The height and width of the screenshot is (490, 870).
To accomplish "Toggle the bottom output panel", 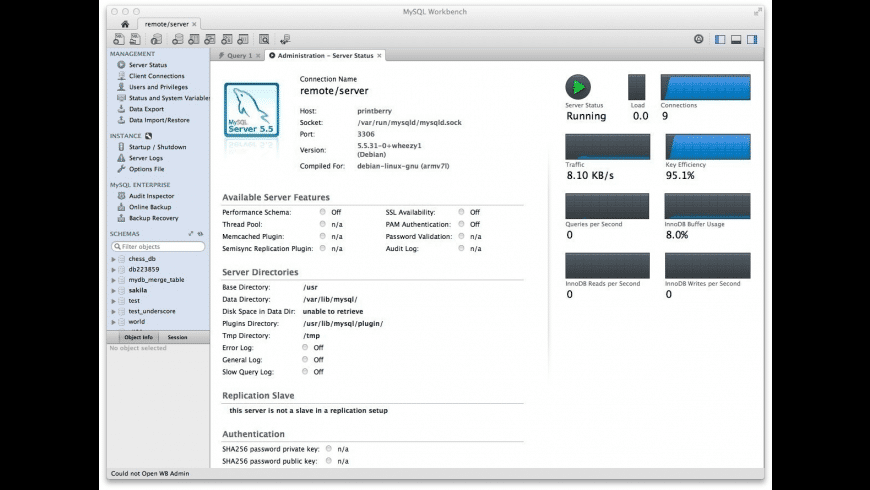I will coord(736,39).
